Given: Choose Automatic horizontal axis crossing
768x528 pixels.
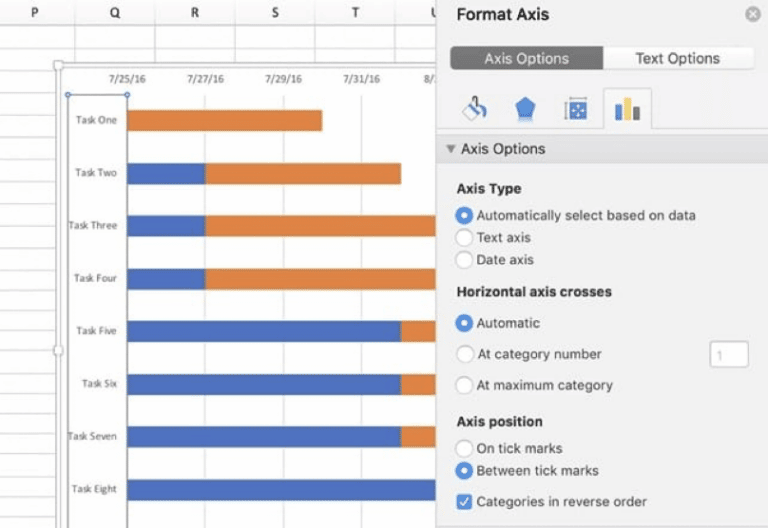Looking at the screenshot, I should click(x=464, y=323).
